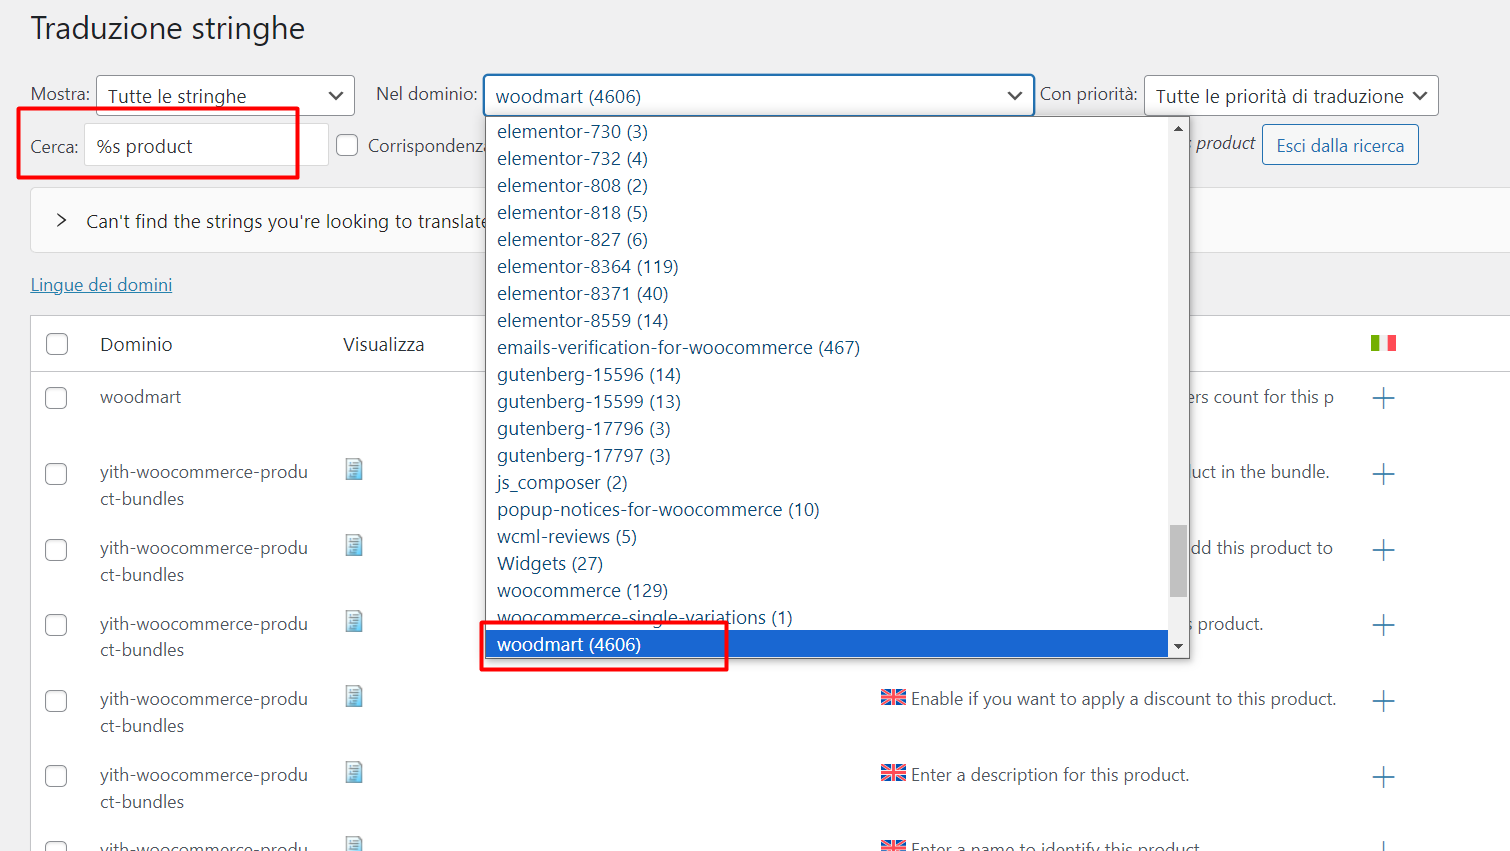This screenshot has height=851, width=1510.
Task: Select 'elementor-732 (4)' from the domain list
Action: coord(827,159)
